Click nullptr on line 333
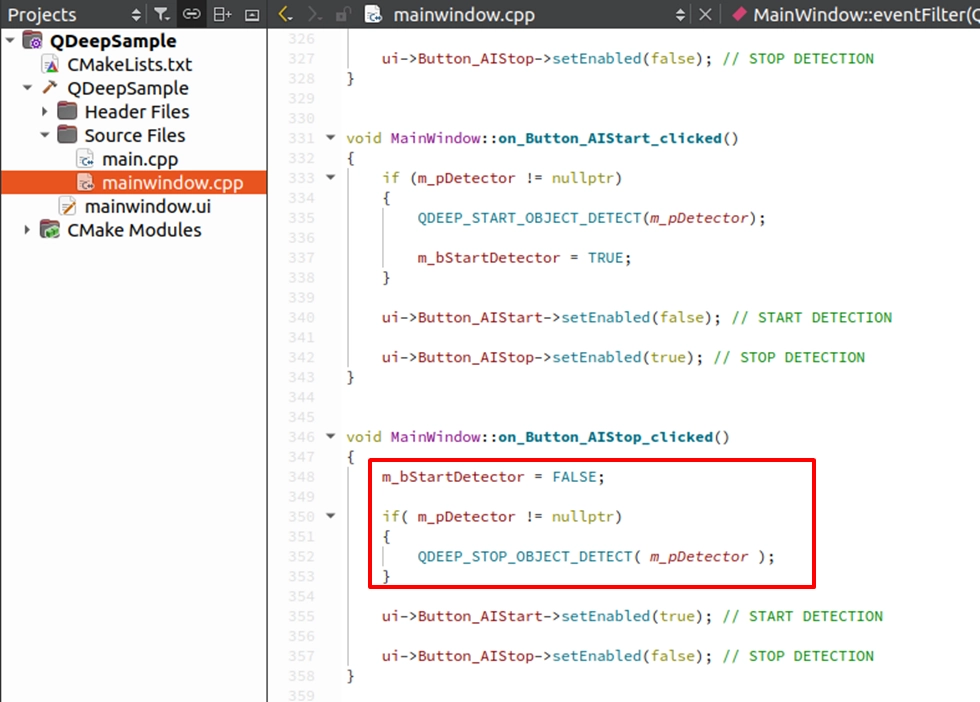 [582, 178]
